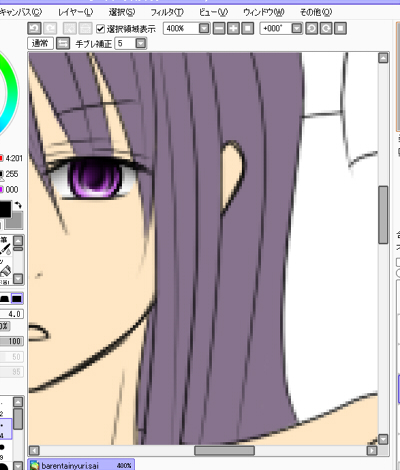This screenshot has width=400, height=470.
Task: Open the フィルタ(T) menu
Action: [167, 12]
